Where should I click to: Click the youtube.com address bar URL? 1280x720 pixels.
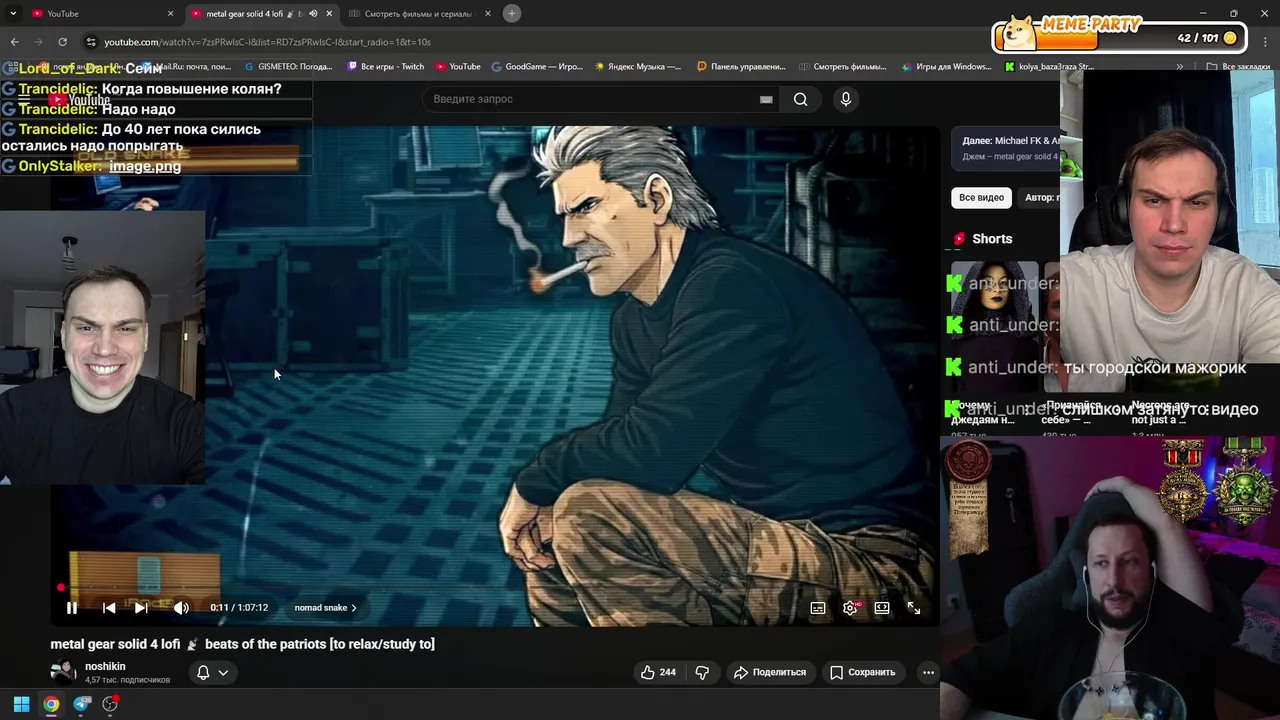click(x=267, y=42)
